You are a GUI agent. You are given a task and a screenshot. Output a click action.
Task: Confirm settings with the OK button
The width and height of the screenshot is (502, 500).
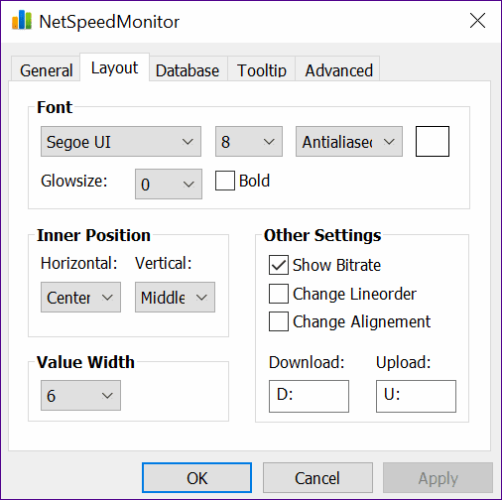[x=197, y=478]
